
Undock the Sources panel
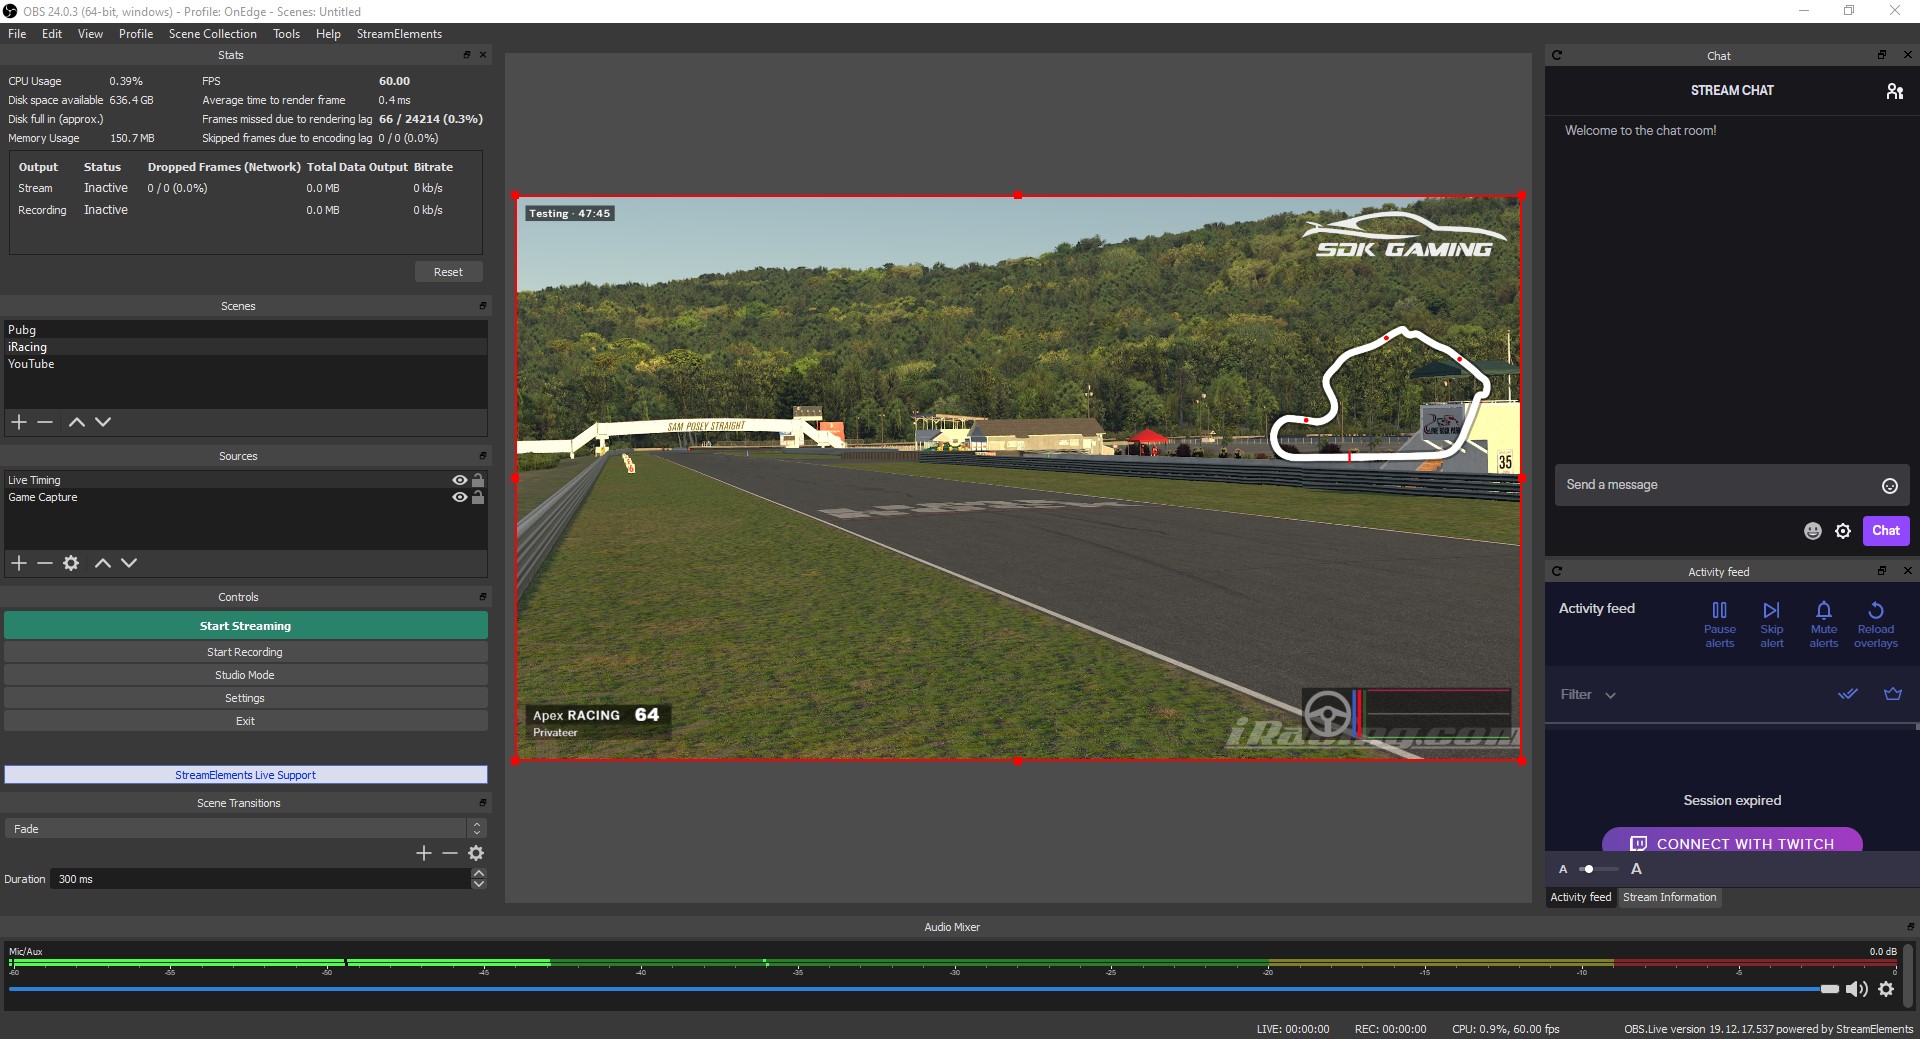click(x=483, y=456)
